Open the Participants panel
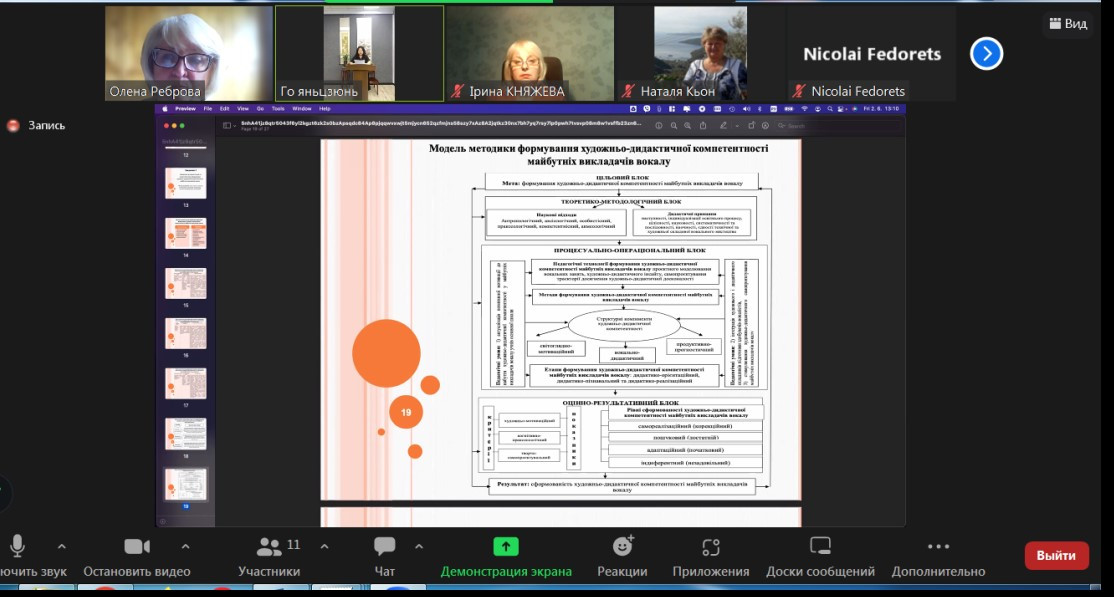The width and height of the screenshot is (1114, 597). 269,547
